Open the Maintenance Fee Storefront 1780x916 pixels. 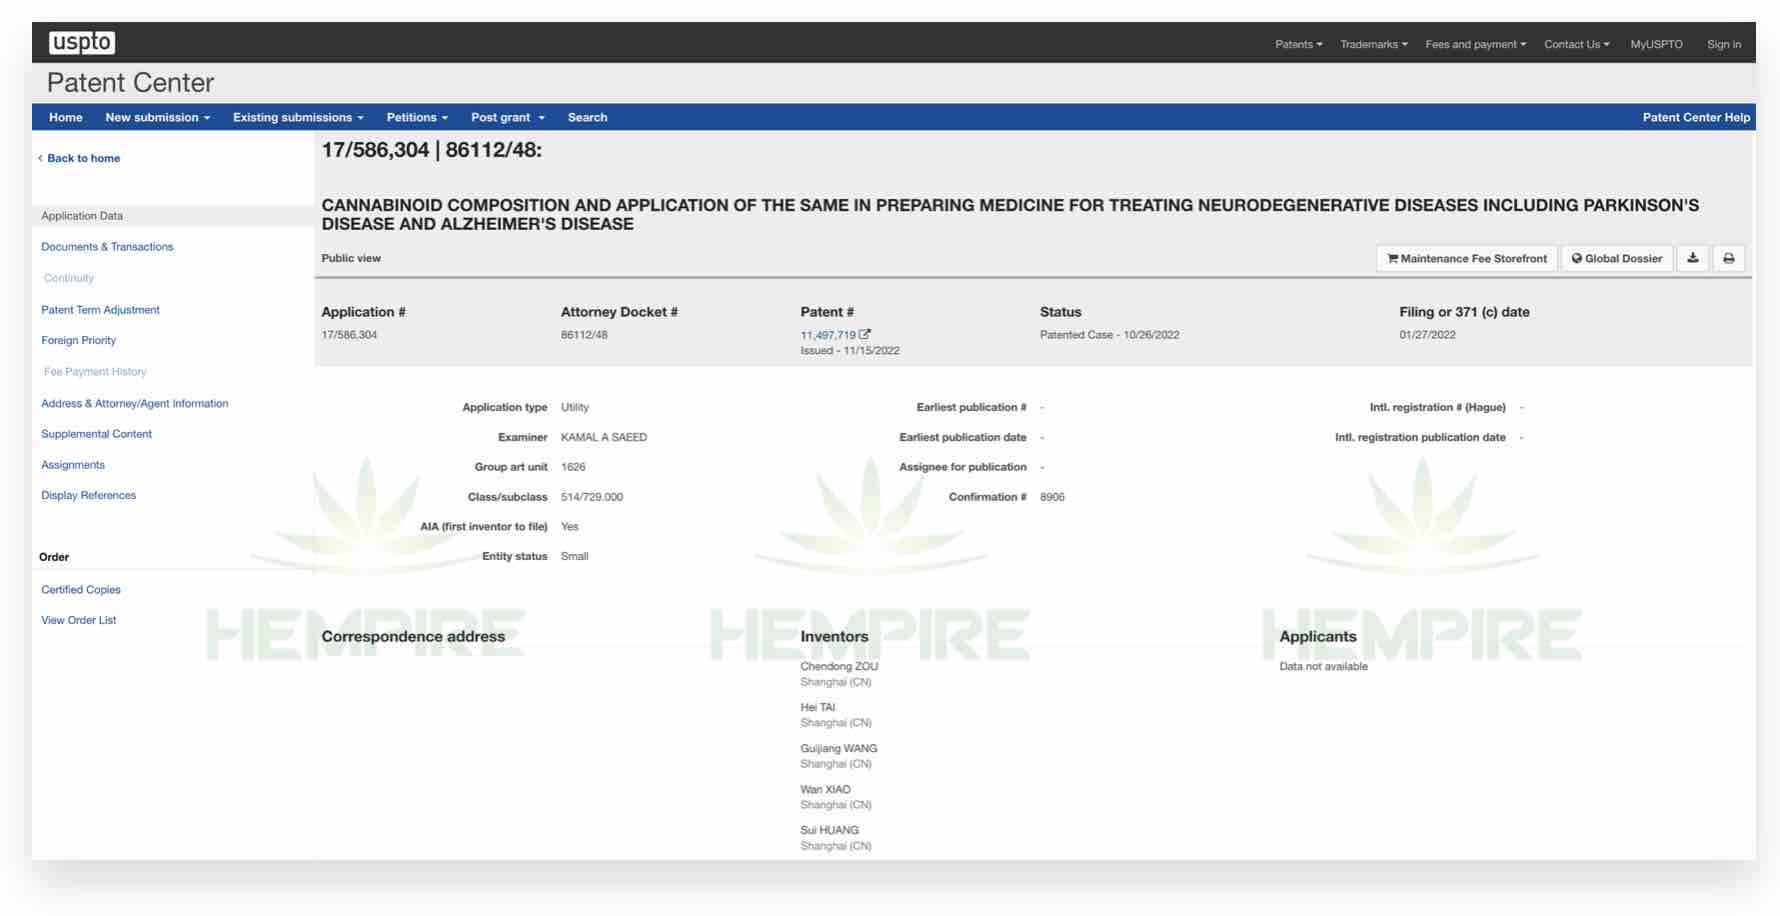[1467, 258]
